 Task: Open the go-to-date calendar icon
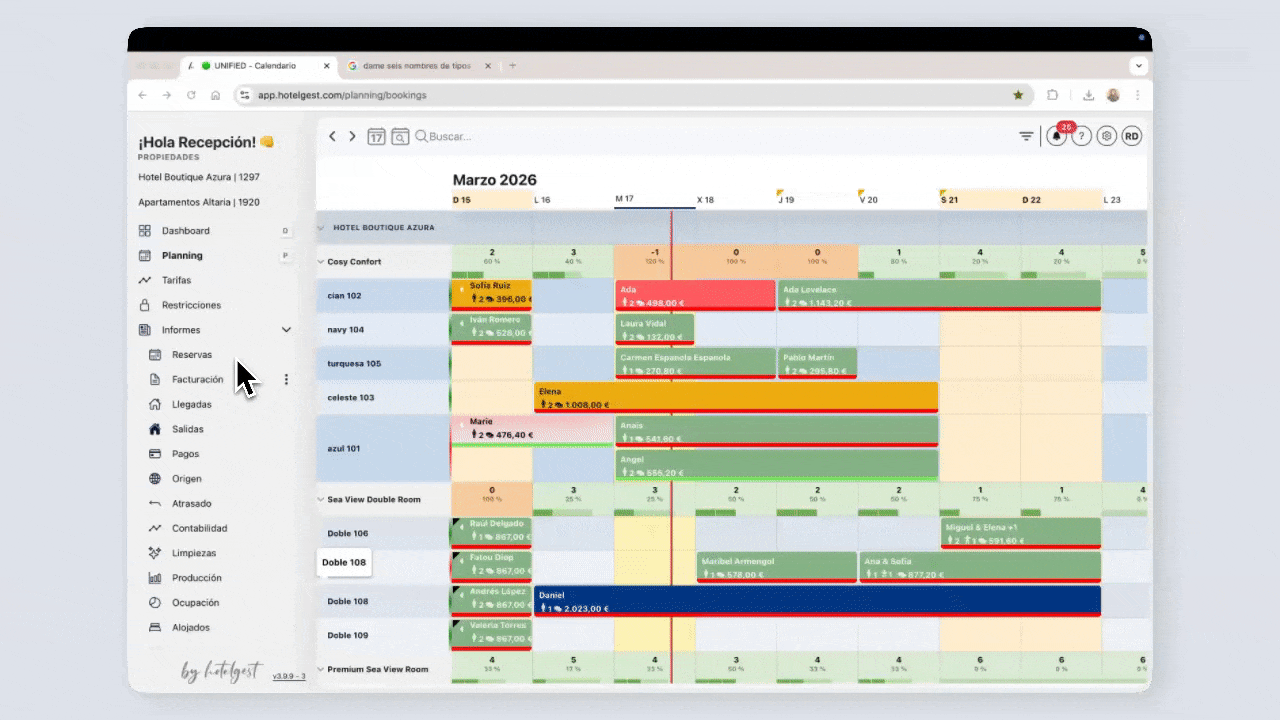click(x=376, y=137)
